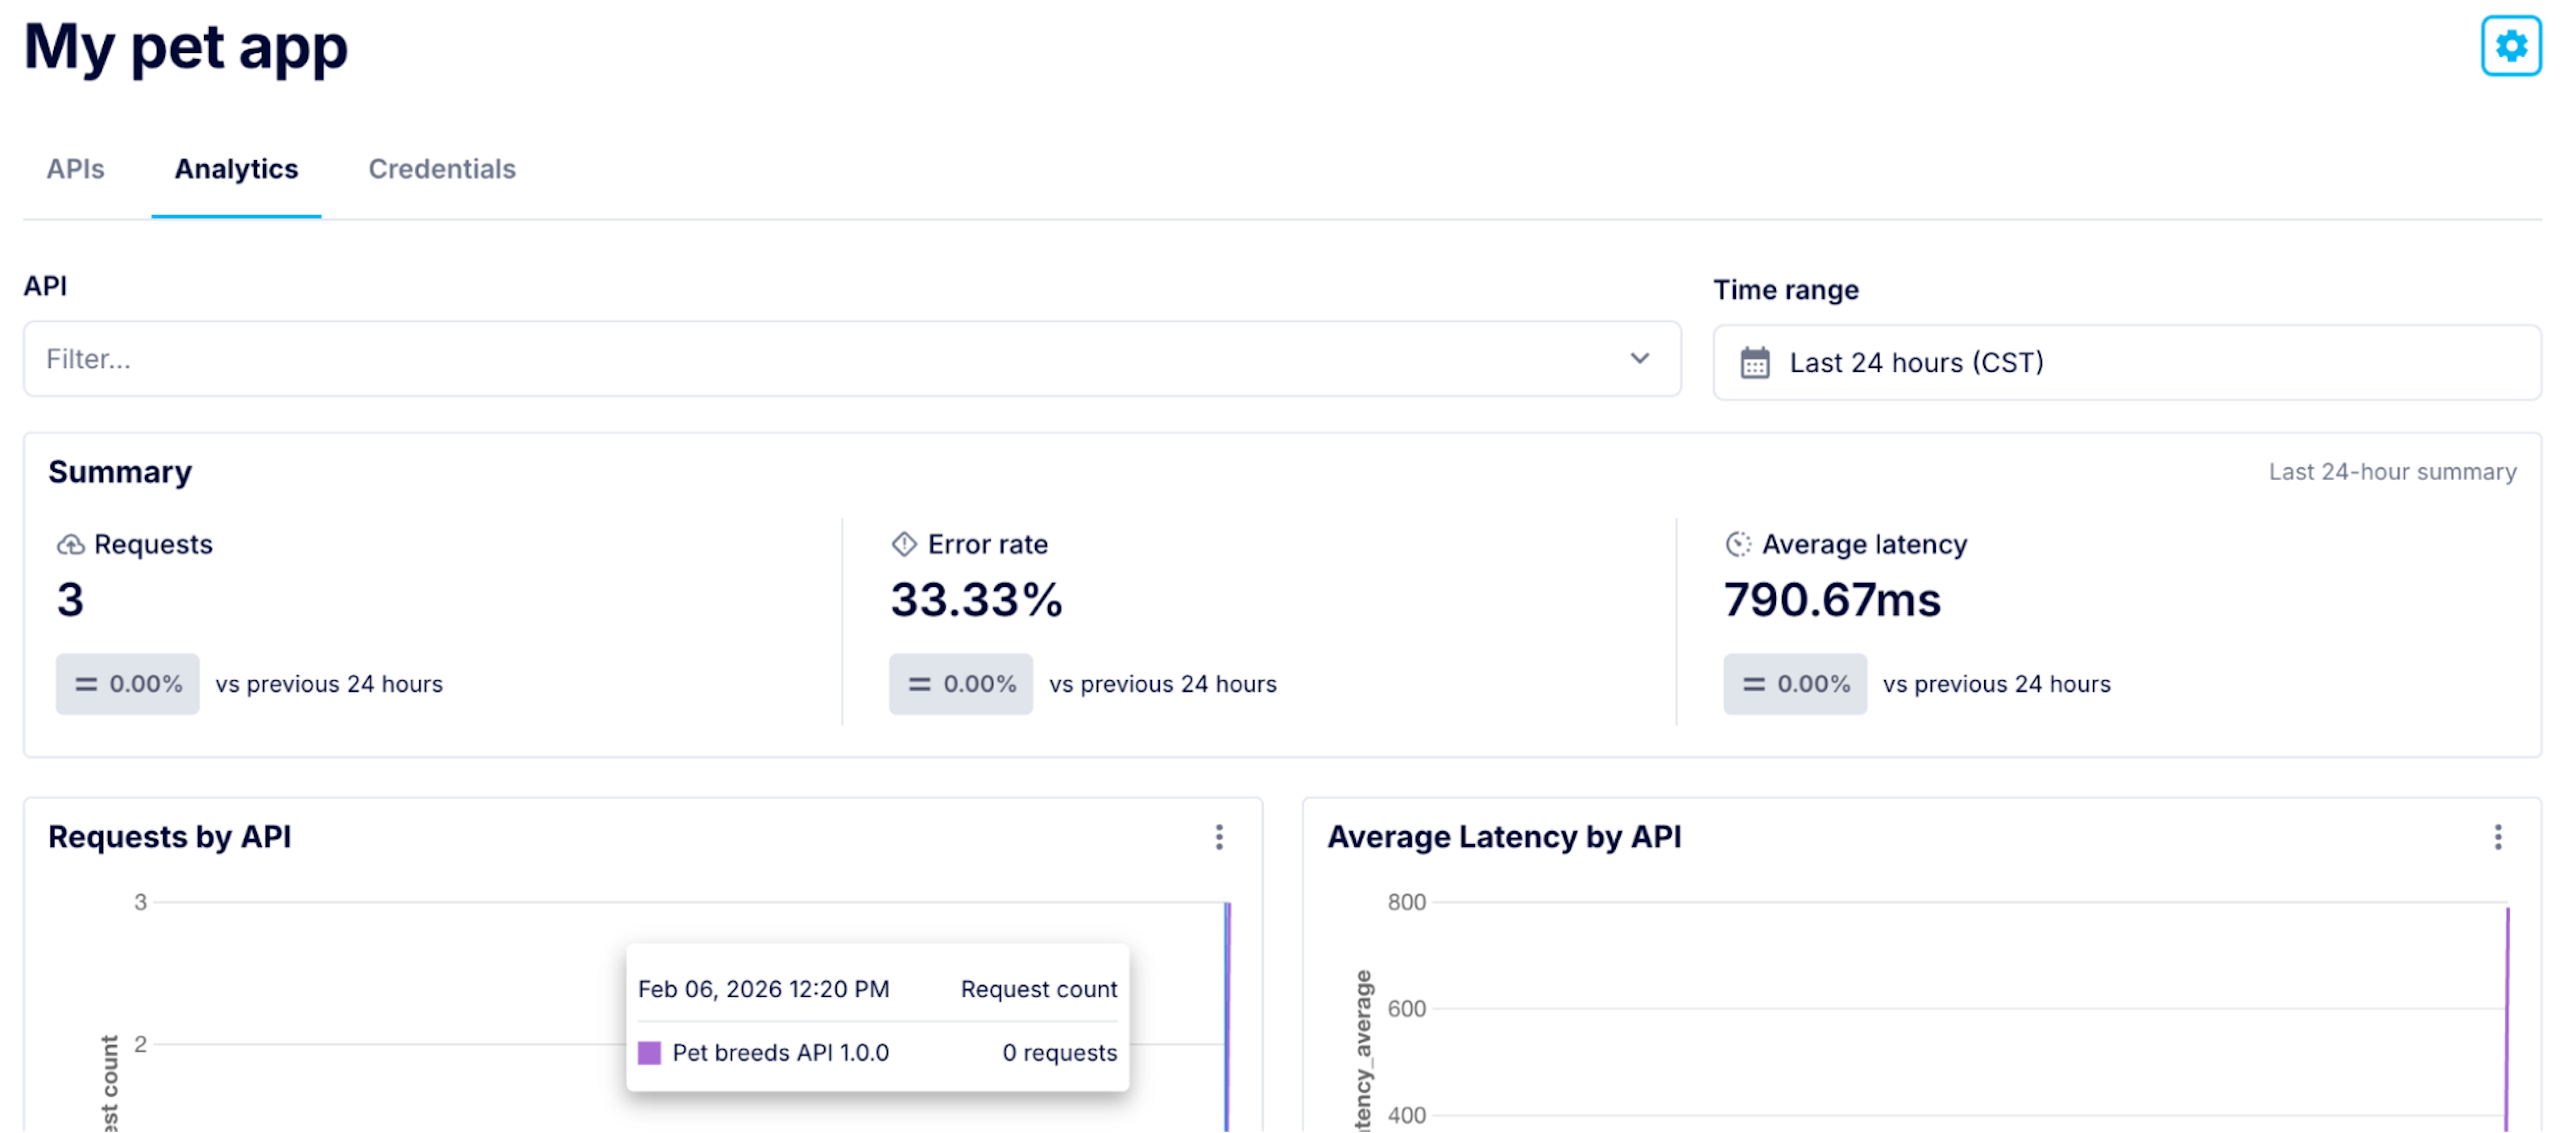The image size is (2560, 1133).
Task: Click the Error rate 0.00% change badge
Action: (960, 684)
